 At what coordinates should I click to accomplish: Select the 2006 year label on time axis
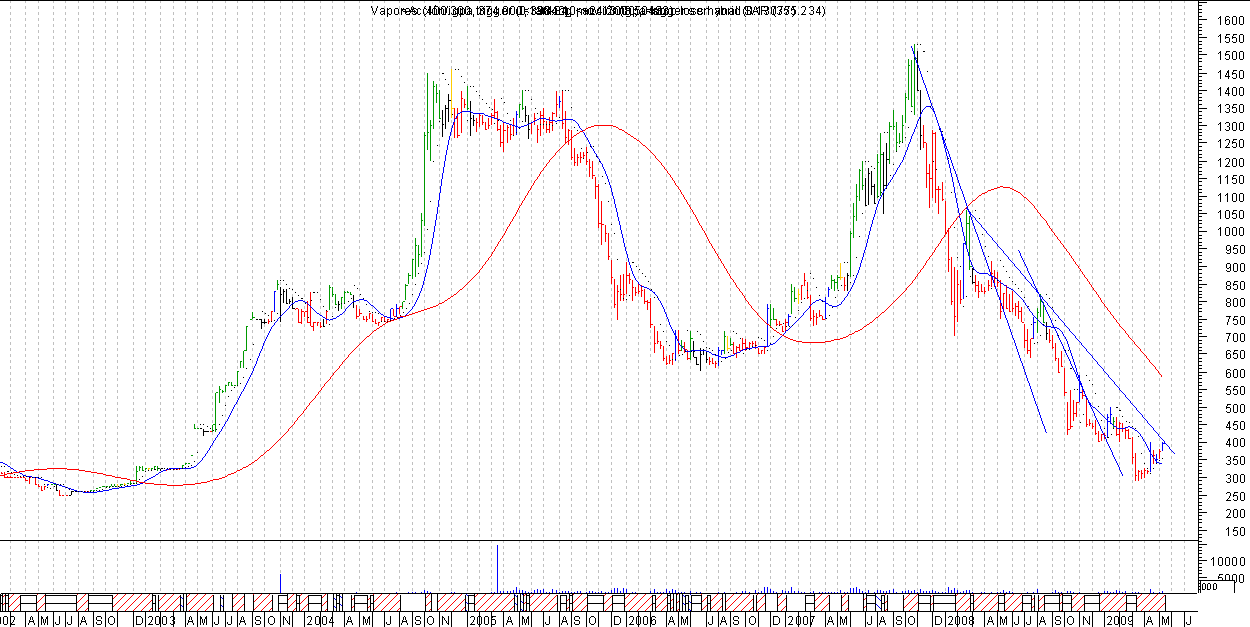point(640,620)
